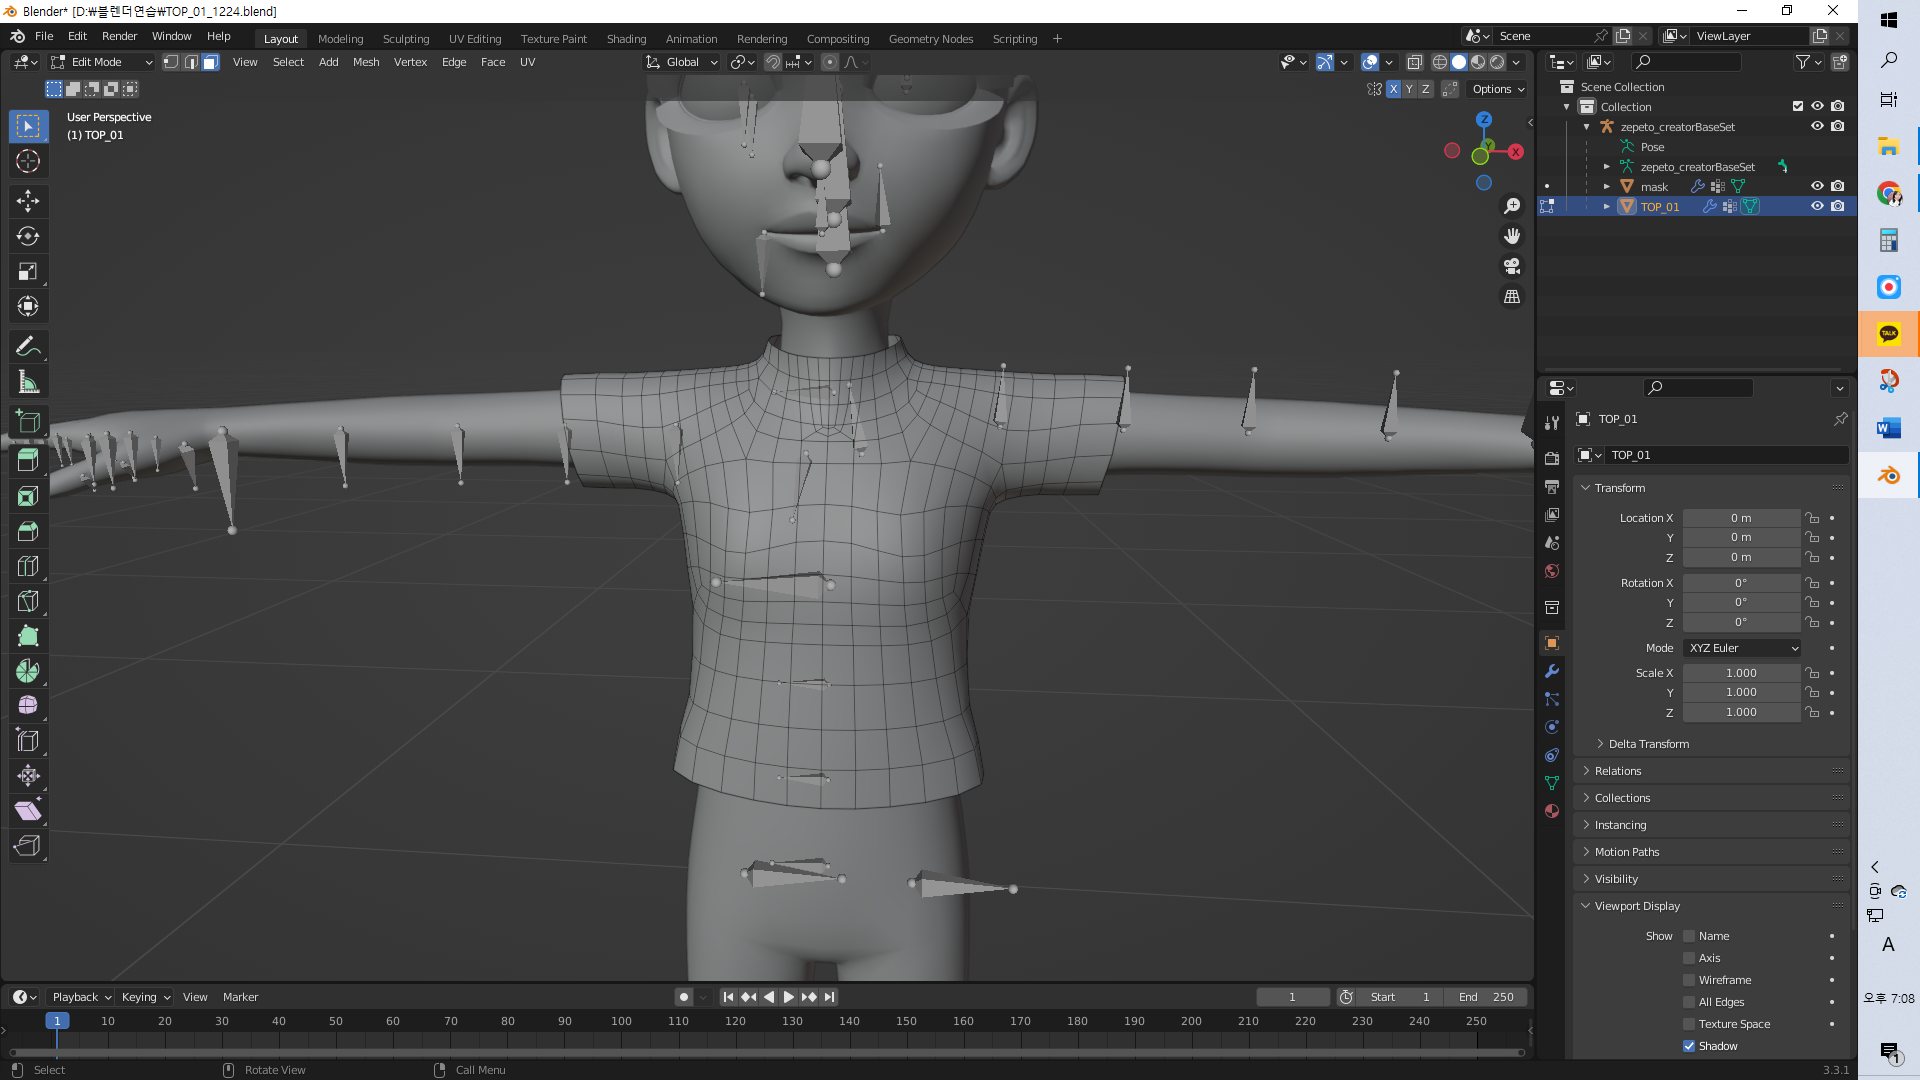Image resolution: width=1920 pixels, height=1080 pixels.
Task: Disable the Shadow checkbox
Action: pos(1689,1046)
